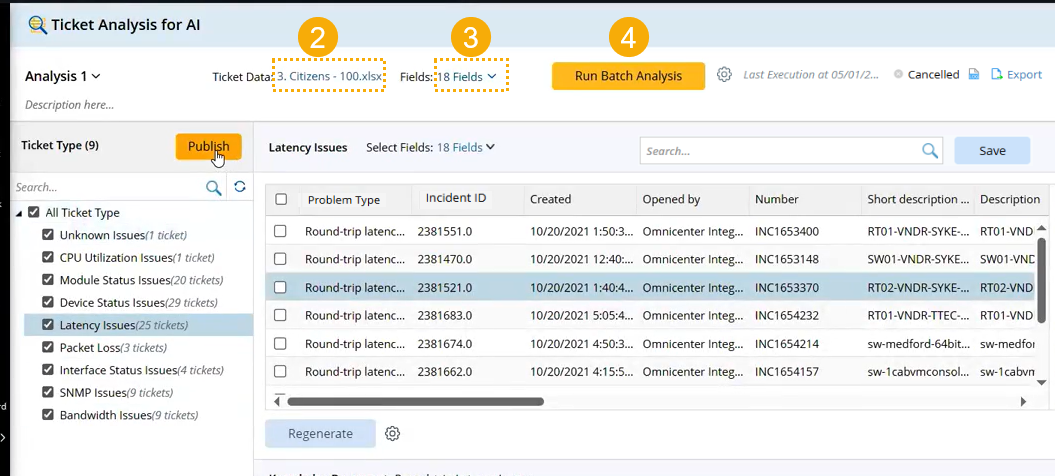Click the Description here field
This screenshot has height=476, width=1055.
tap(69, 105)
